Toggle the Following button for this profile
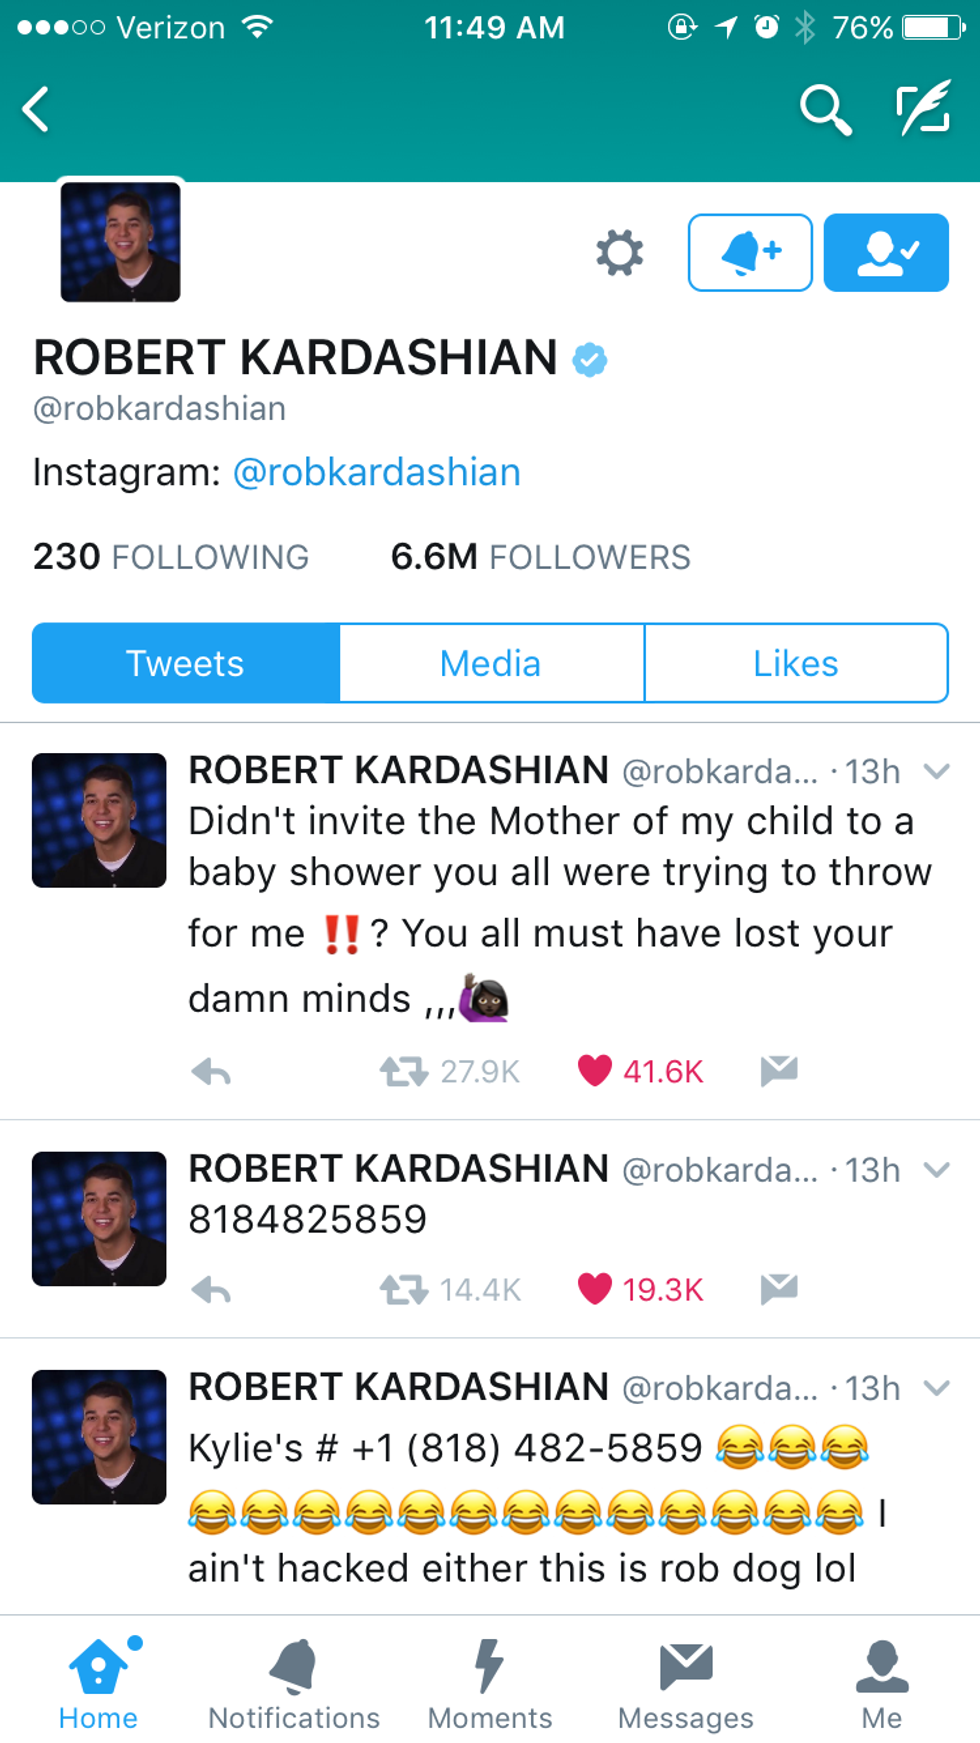The height and width of the screenshot is (1743, 980). pos(886,253)
